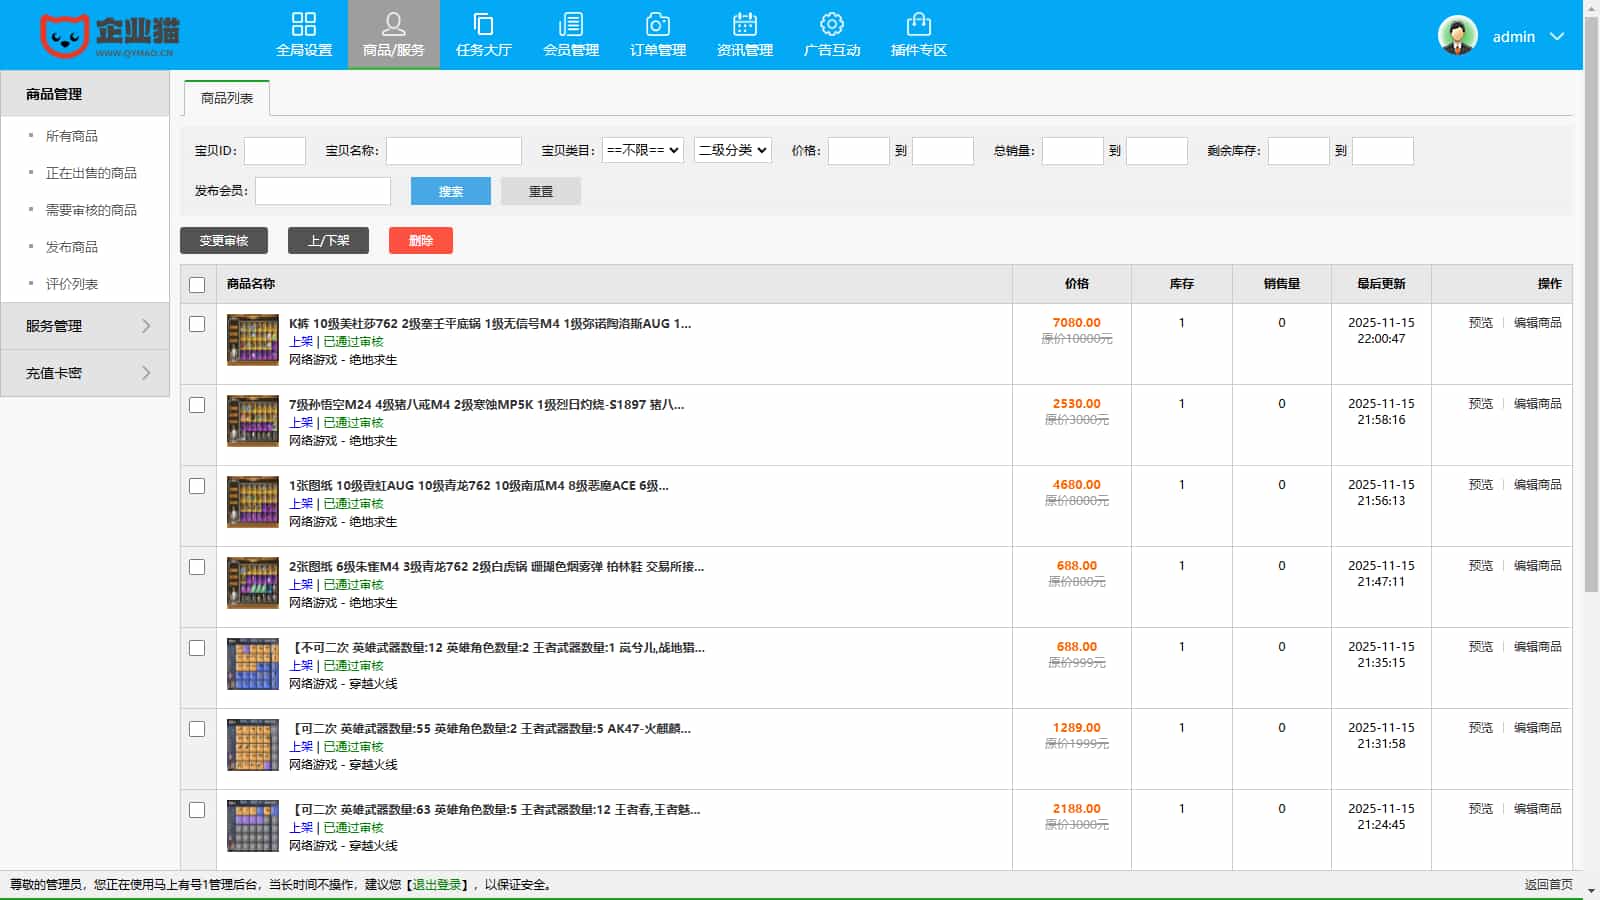The height and width of the screenshot is (900, 1600).
Task: Click the 任务大厅 icon
Action: [x=483, y=25]
